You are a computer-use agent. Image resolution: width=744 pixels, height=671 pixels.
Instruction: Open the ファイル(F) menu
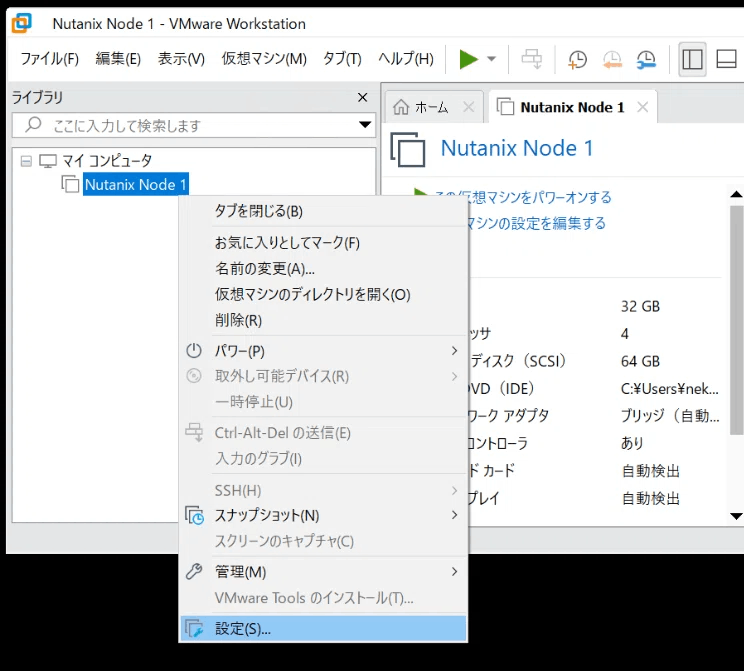[x=49, y=59]
